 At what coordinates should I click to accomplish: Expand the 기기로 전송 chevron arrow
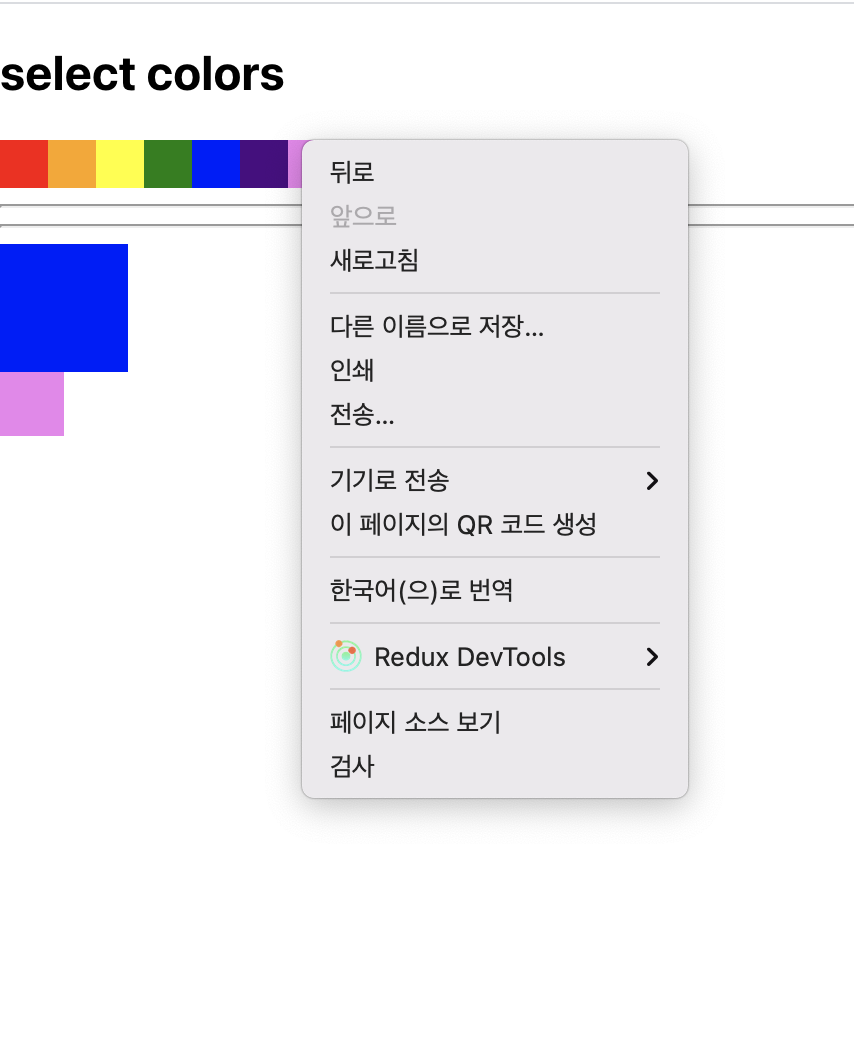tap(651, 480)
